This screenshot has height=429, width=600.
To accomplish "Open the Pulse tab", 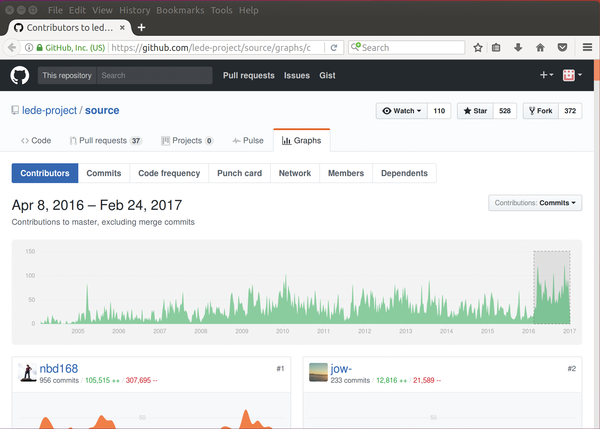I will pos(248,140).
